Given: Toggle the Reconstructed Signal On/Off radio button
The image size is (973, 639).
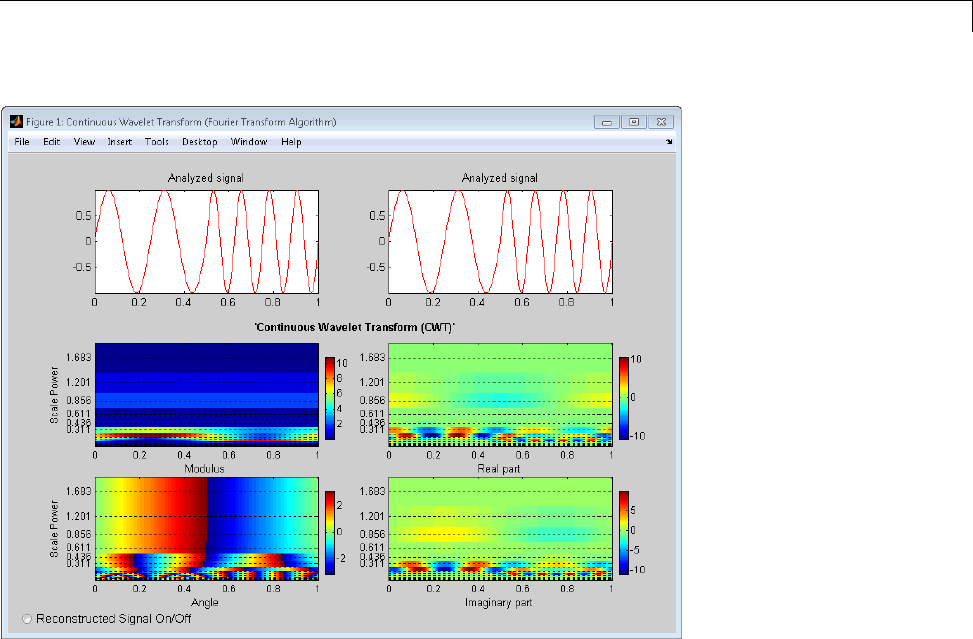Looking at the screenshot, I should tap(27, 619).
